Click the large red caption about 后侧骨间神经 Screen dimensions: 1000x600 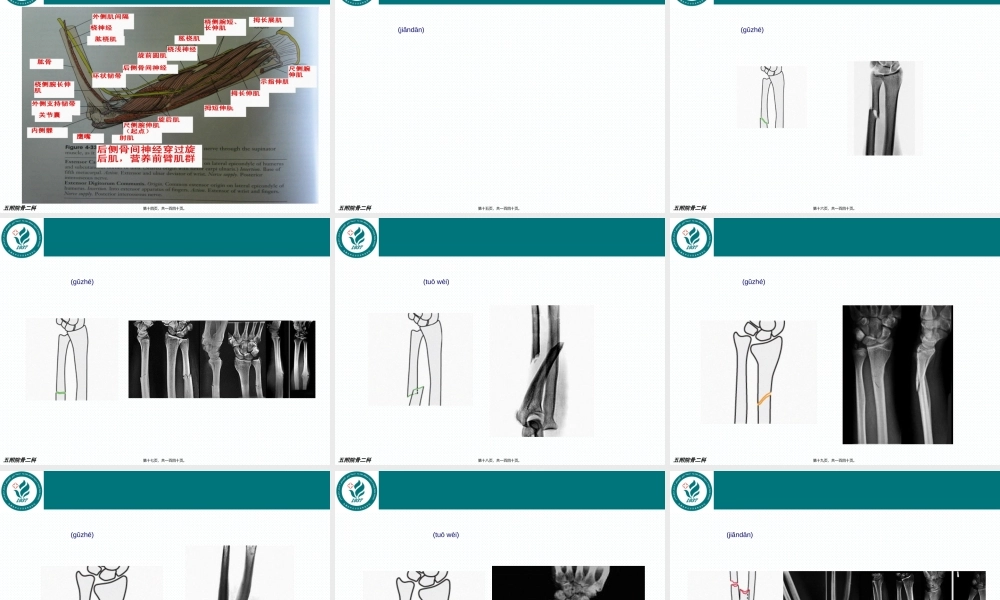pyautogui.click(x=150, y=153)
